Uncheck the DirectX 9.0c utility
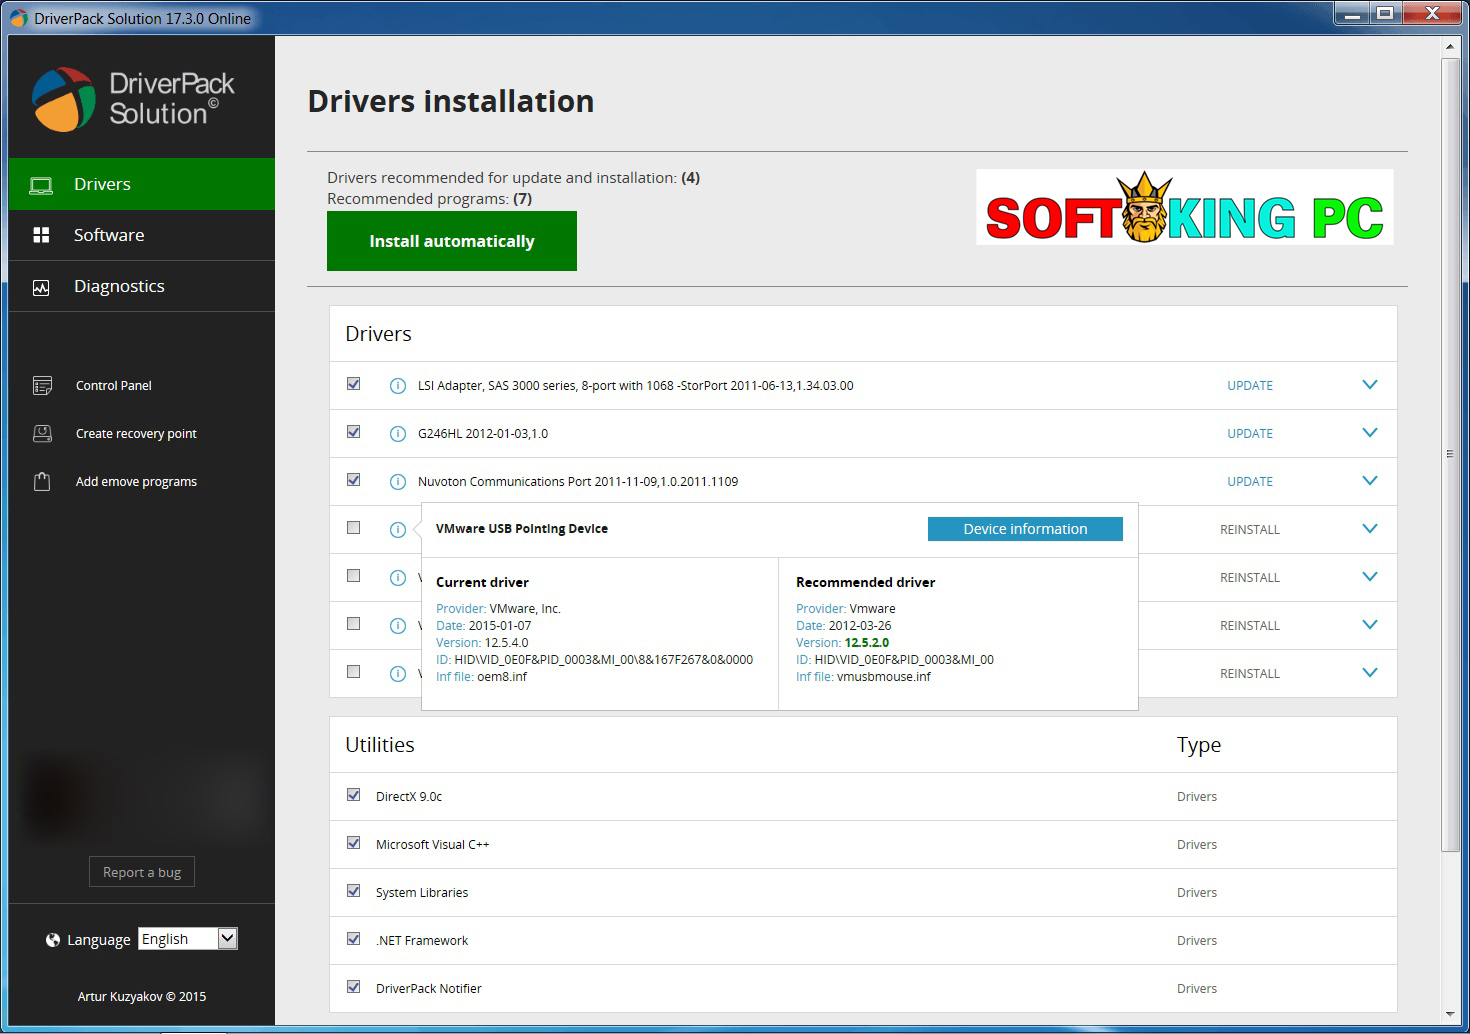Image resolution: width=1470 pixels, height=1034 pixels. coord(353,795)
